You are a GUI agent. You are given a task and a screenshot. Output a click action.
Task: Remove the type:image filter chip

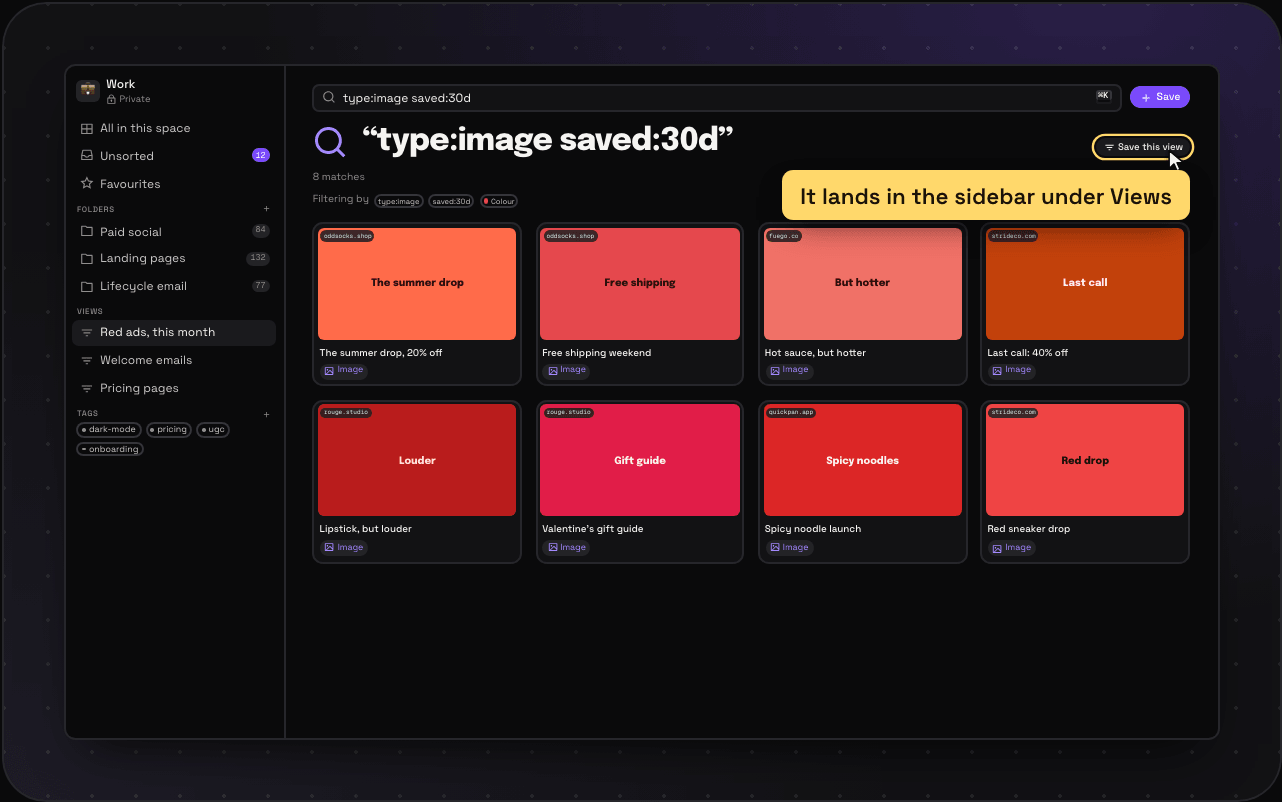tap(399, 201)
